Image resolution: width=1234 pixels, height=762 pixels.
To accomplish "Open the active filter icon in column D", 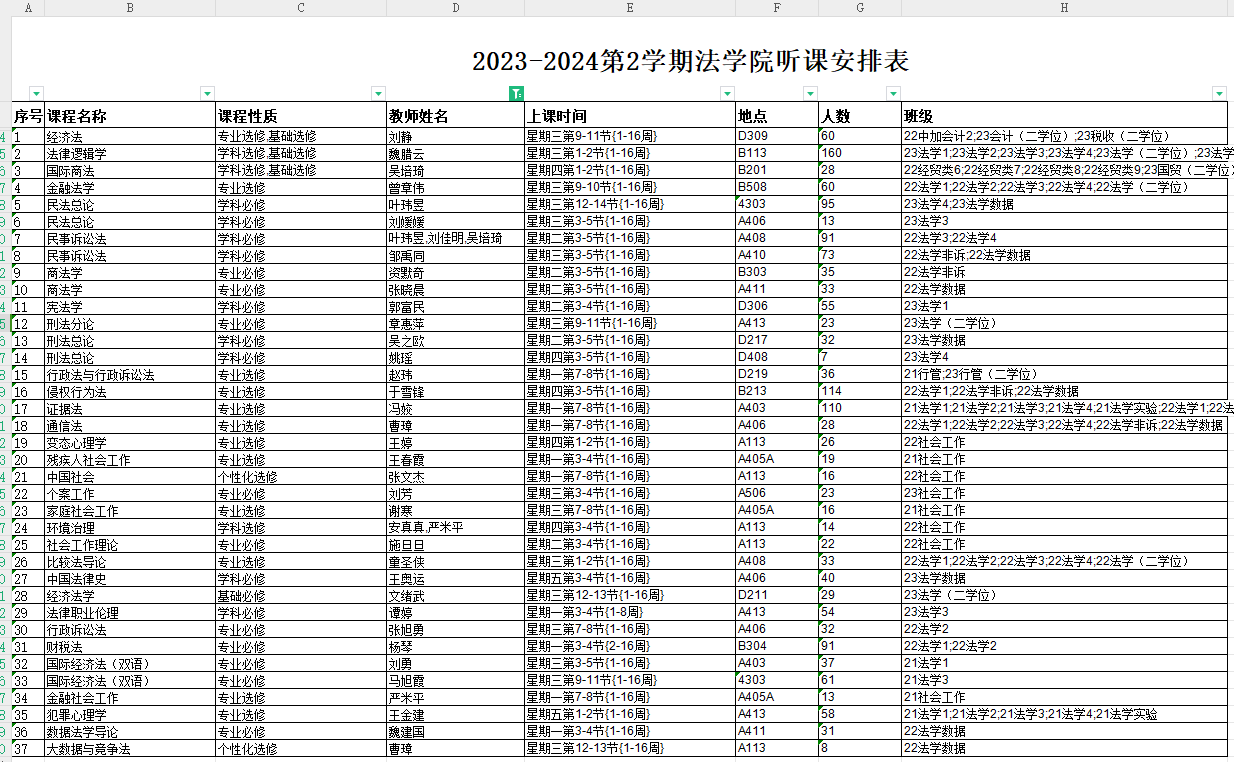I will 516,94.
